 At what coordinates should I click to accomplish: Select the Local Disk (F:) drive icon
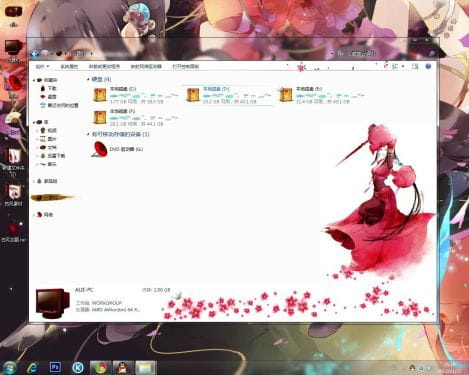(x=100, y=117)
